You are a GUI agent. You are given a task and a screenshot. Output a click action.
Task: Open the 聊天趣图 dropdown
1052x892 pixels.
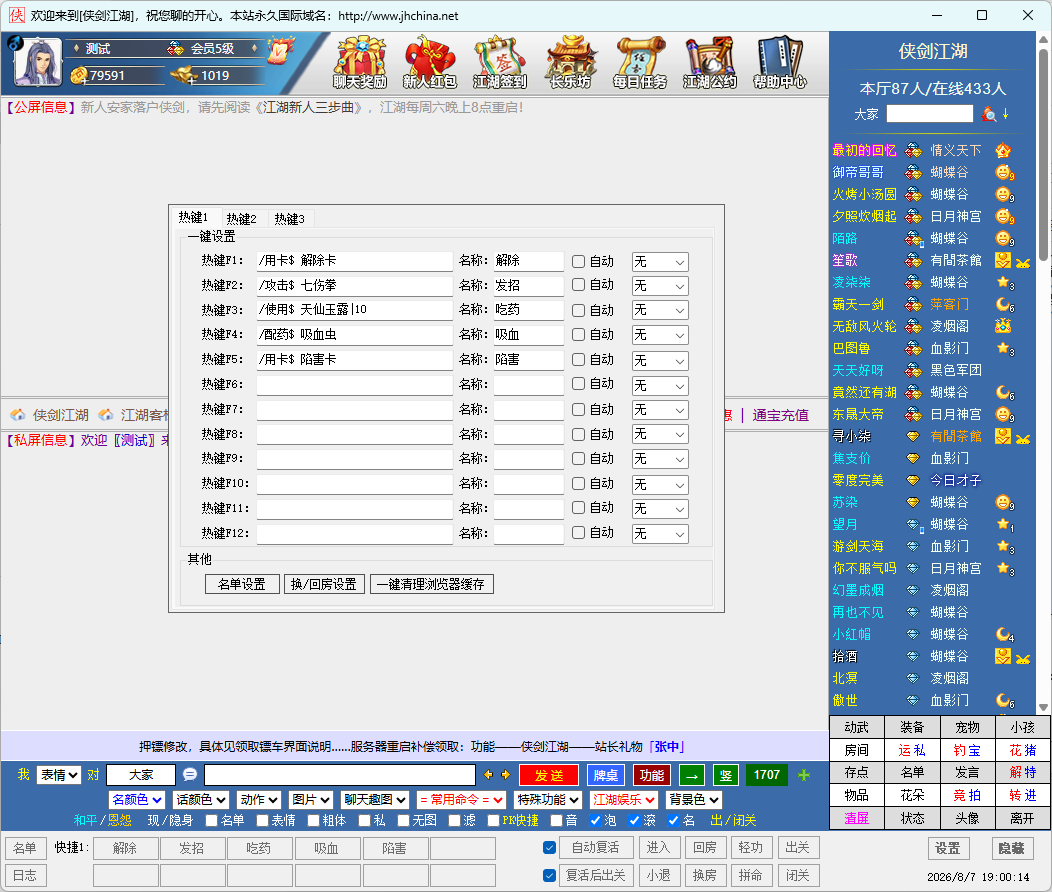click(375, 799)
